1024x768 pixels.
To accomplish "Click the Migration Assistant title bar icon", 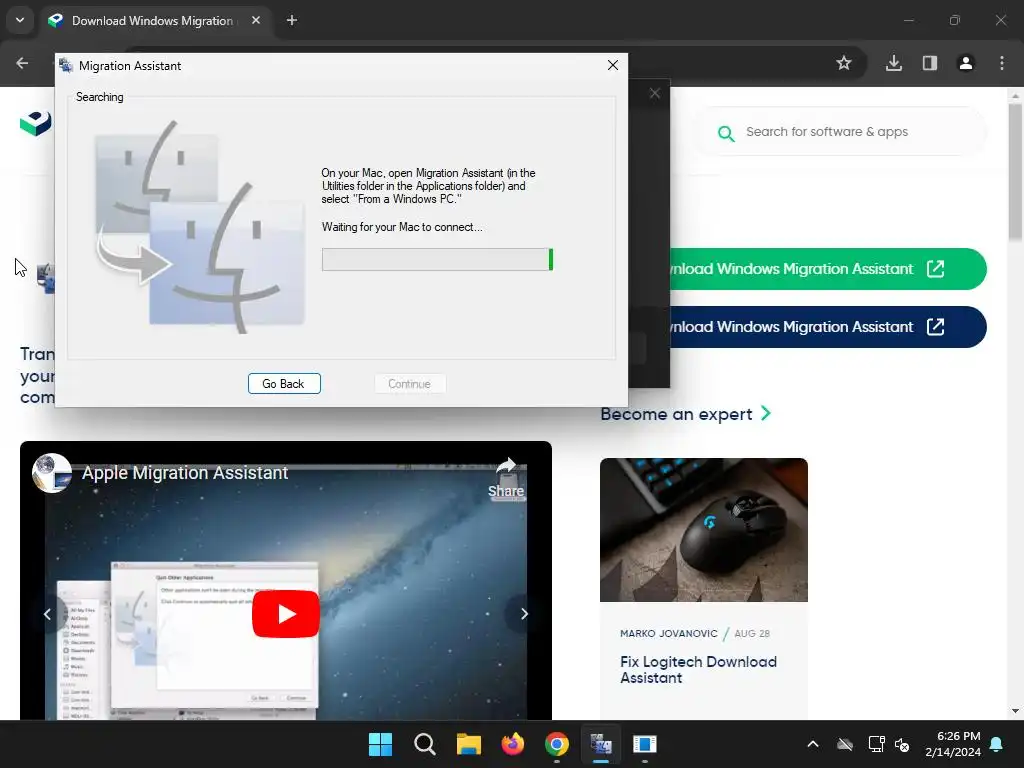I will pyautogui.click(x=66, y=65).
